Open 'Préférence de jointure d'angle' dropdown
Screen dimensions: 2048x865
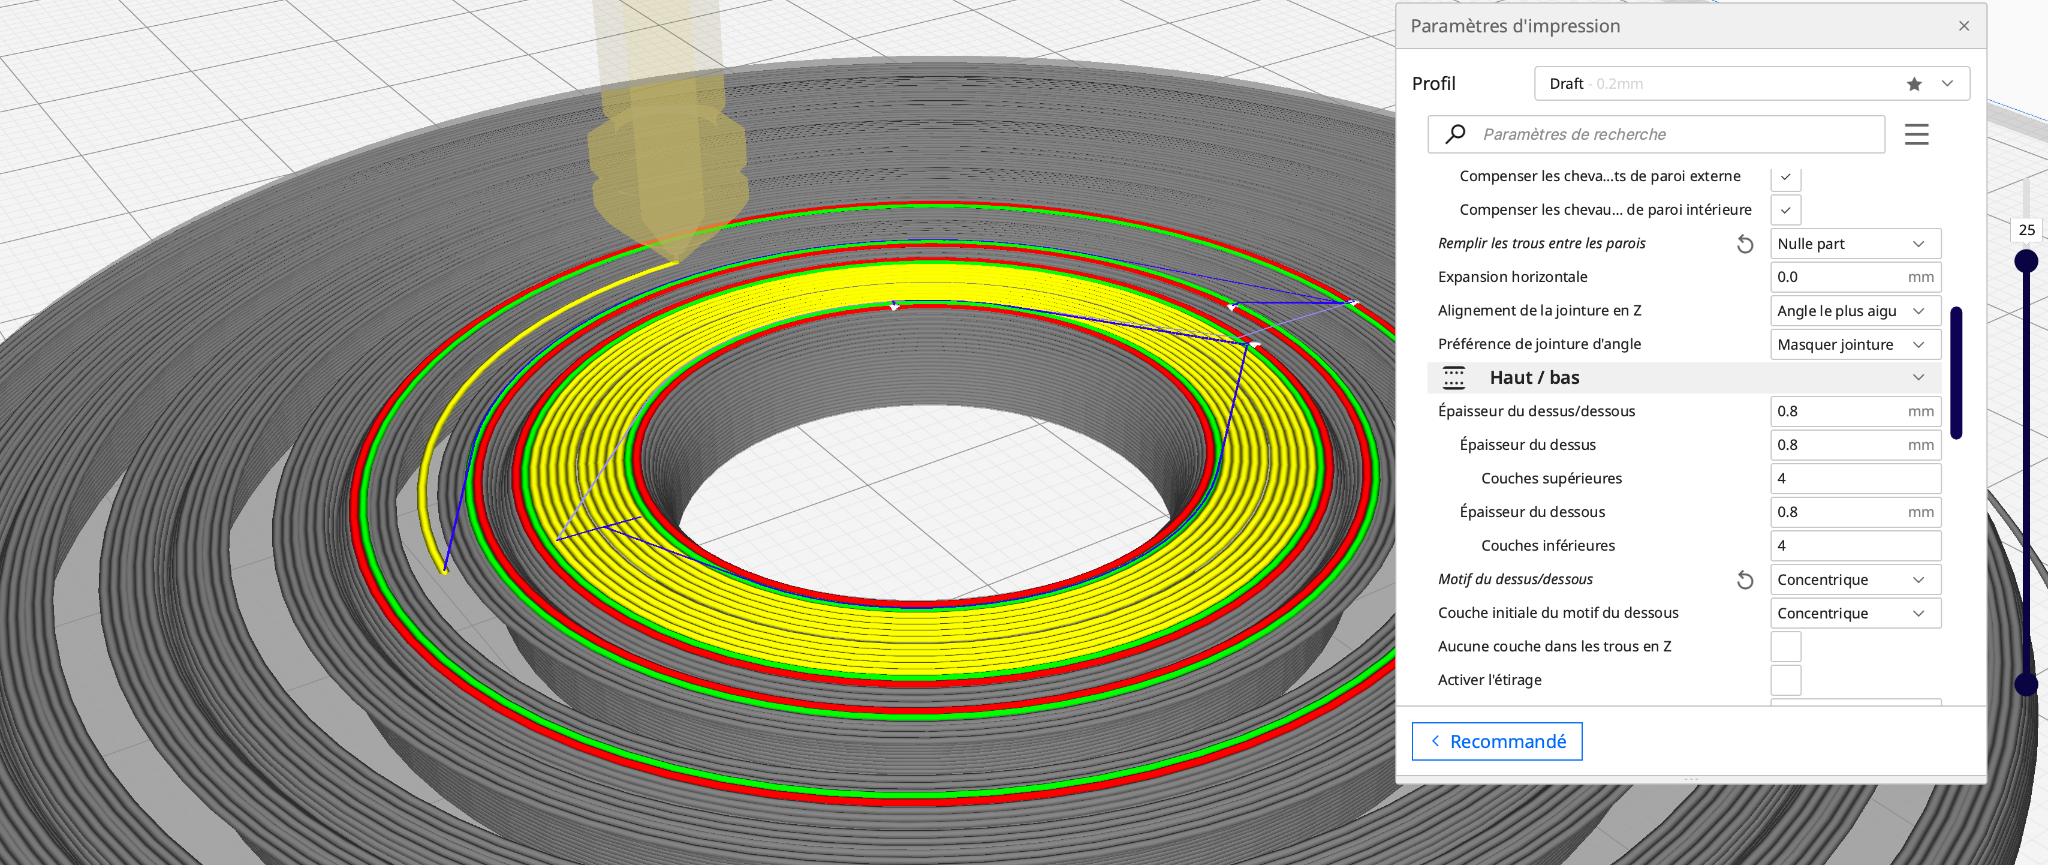tap(1855, 345)
